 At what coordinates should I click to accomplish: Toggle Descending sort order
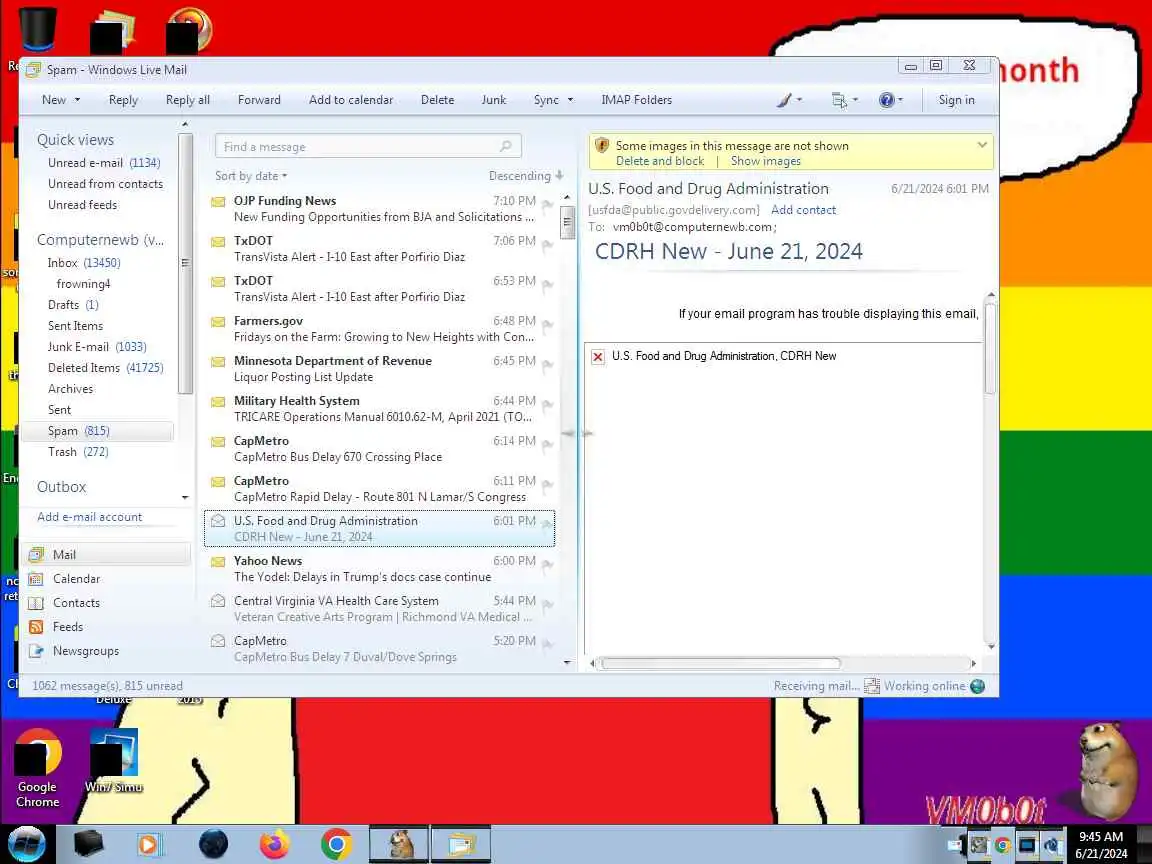526,176
